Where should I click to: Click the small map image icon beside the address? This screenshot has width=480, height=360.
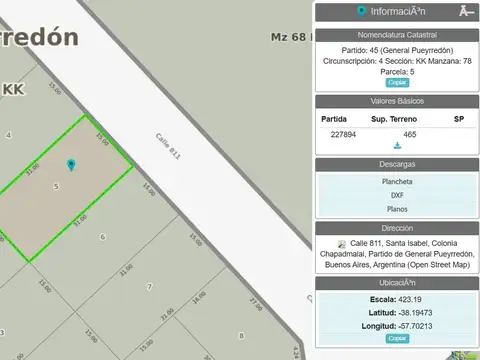coord(342,244)
